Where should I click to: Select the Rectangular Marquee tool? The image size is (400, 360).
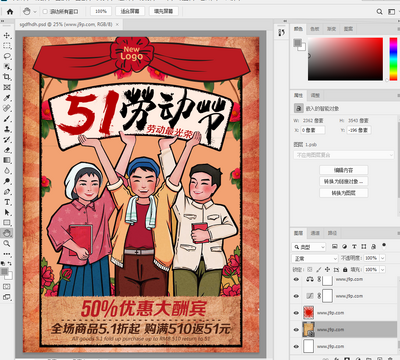tap(7, 46)
